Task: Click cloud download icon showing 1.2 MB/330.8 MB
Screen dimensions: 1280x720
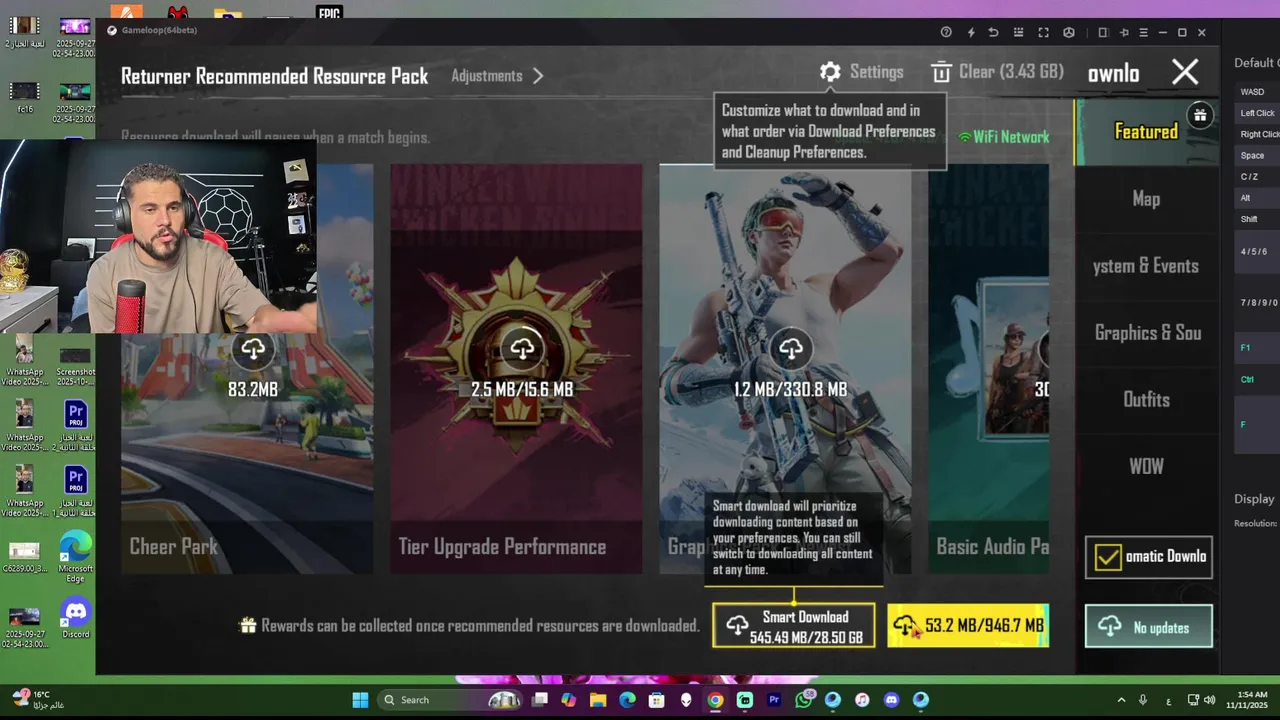Action: (791, 348)
